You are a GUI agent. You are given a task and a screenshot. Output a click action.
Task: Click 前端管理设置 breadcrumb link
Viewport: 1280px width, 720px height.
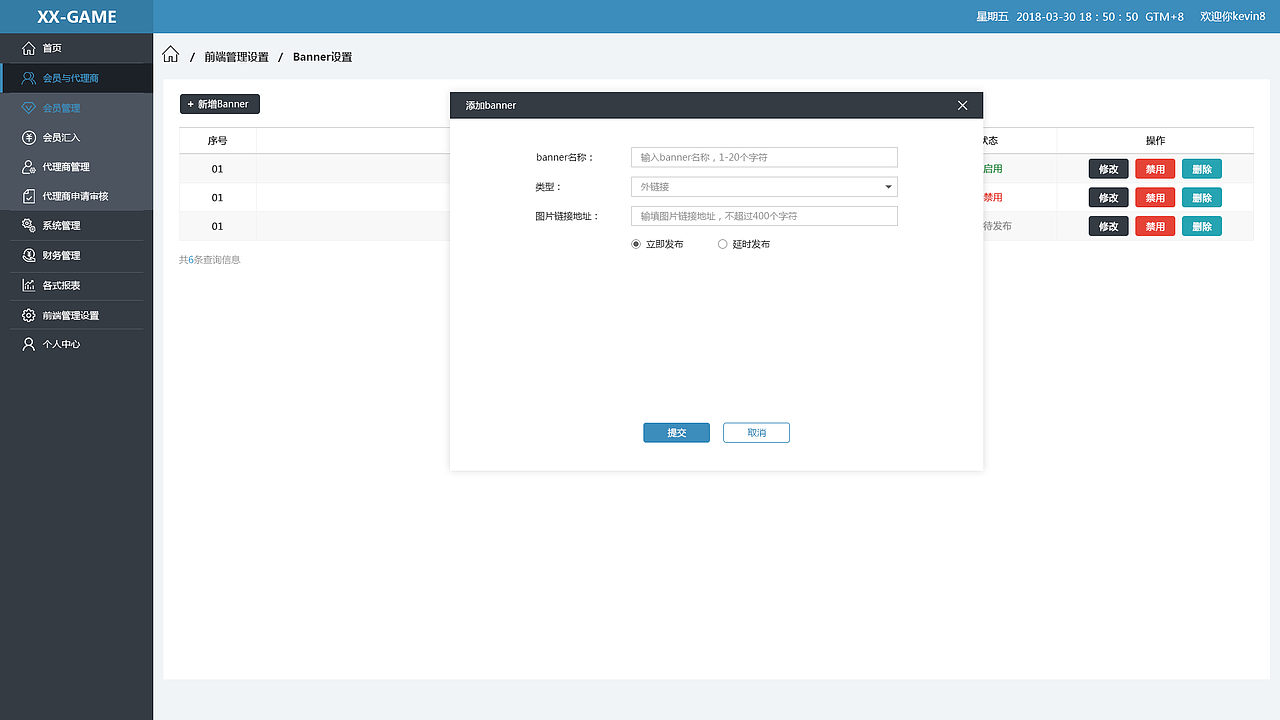236,57
